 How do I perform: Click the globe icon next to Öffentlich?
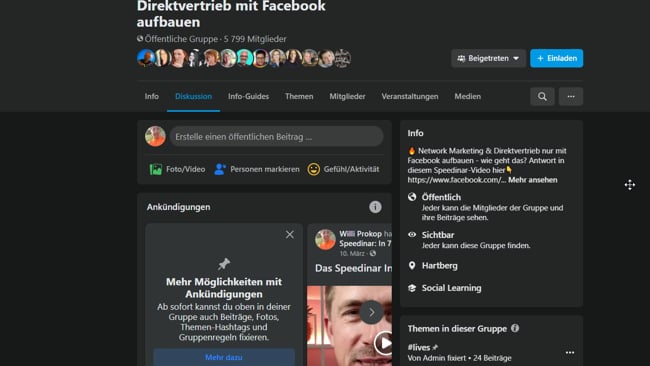[412, 197]
